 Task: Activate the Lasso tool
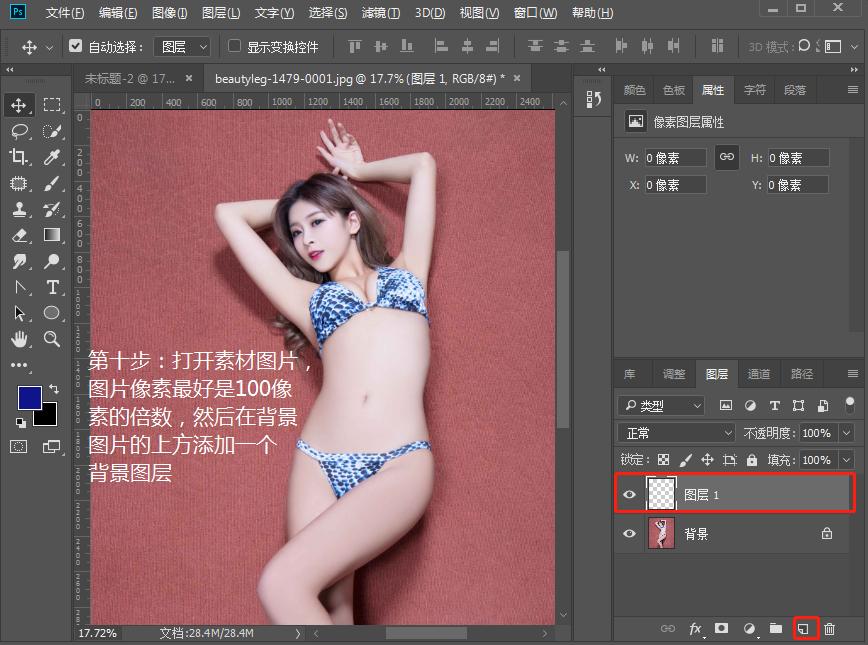[x=20, y=131]
